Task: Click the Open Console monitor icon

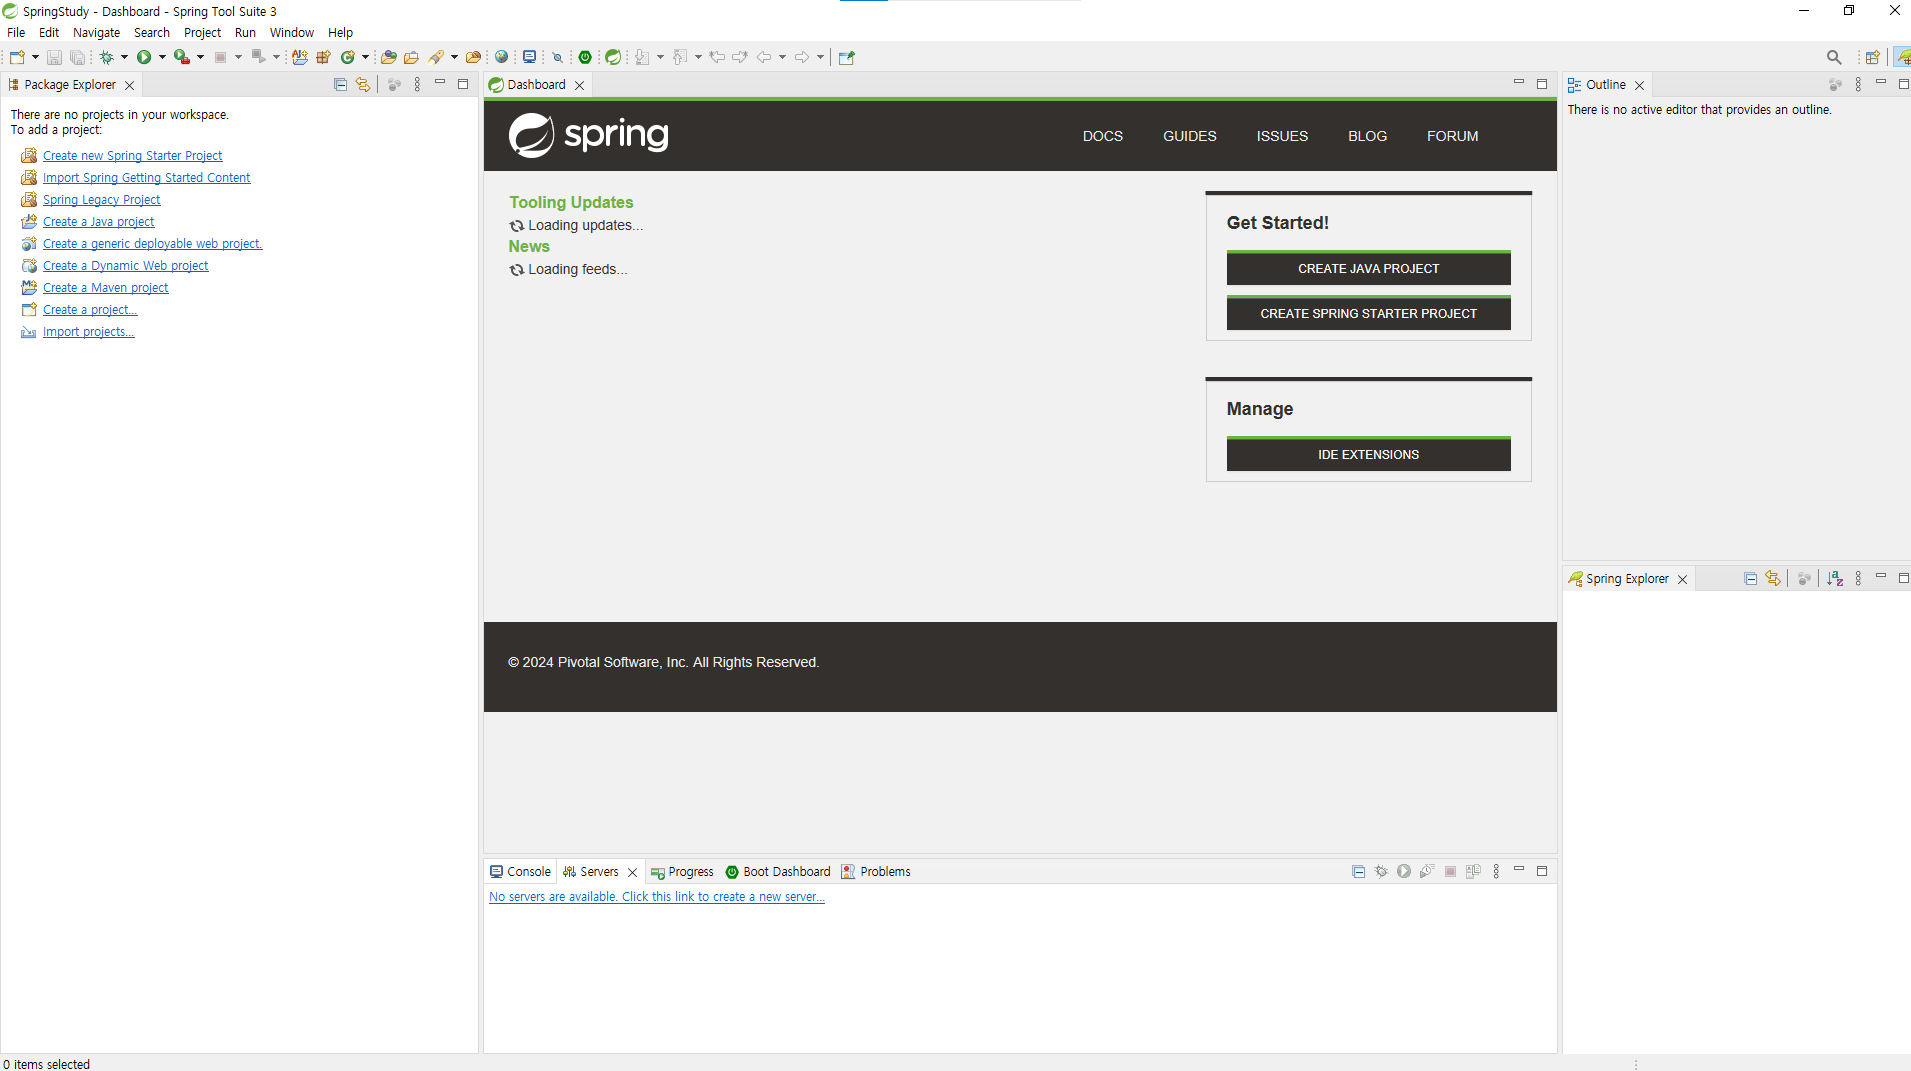Action: pyautogui.click(x=530, y=57)
